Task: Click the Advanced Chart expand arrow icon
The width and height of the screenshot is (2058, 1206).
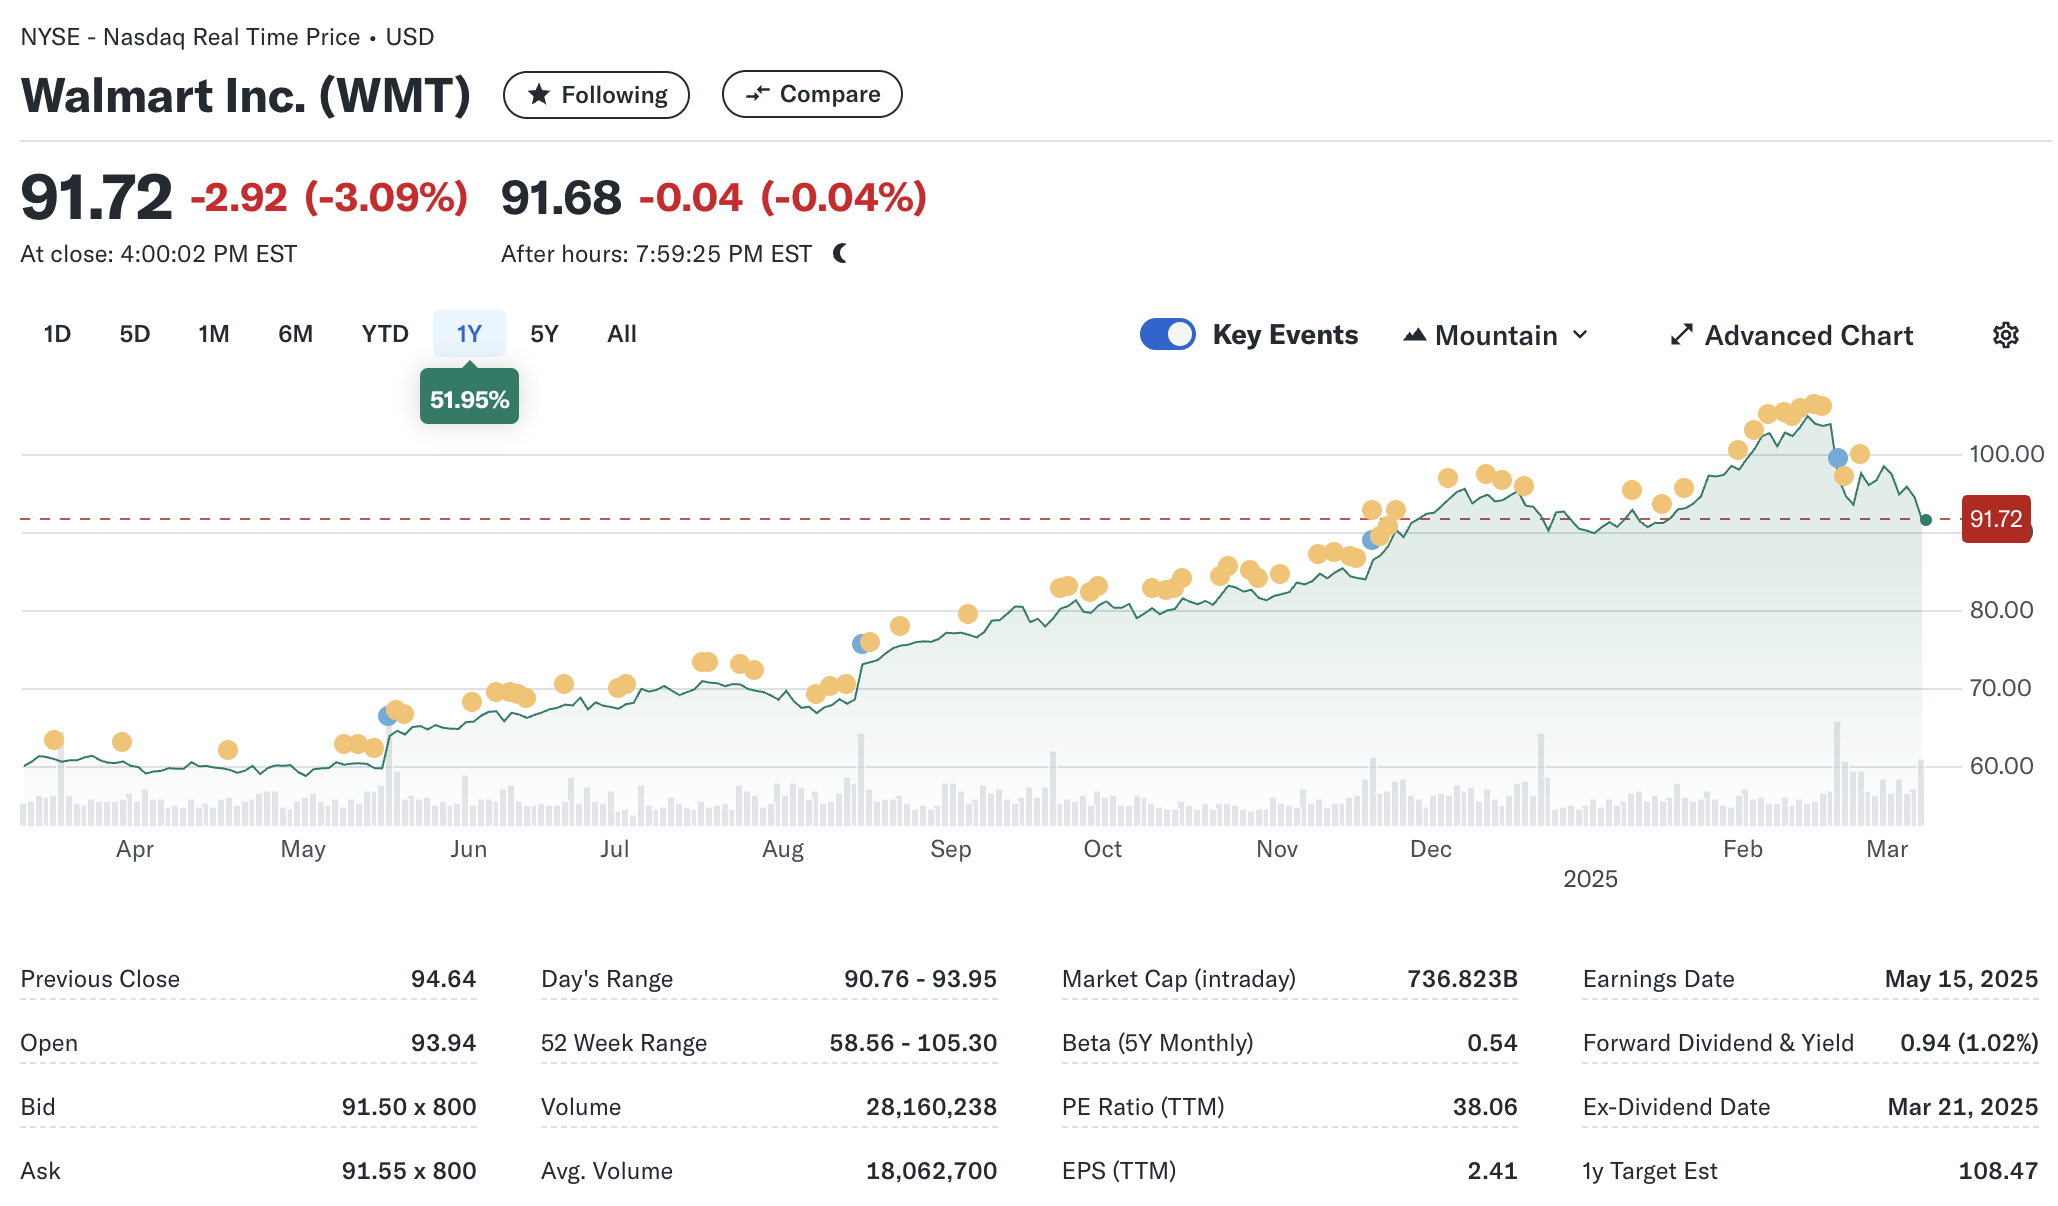Action: (1681, 335)
